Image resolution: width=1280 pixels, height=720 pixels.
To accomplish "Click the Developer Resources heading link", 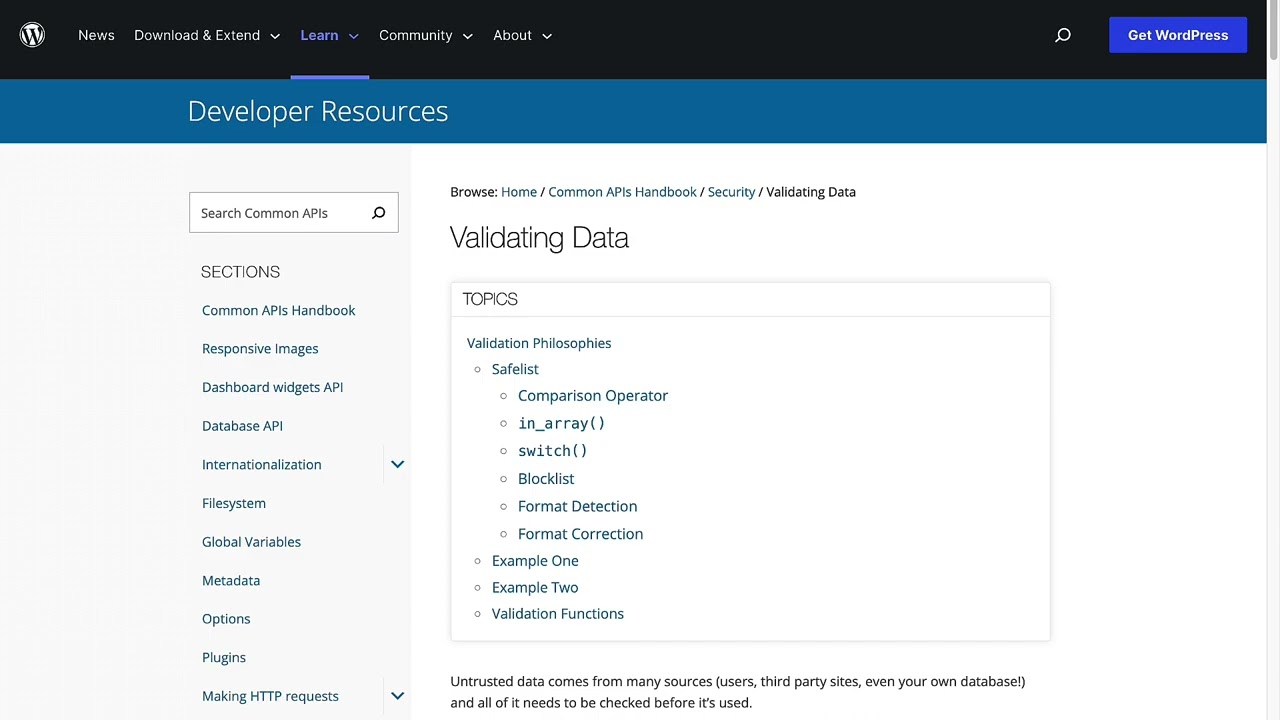I will pyautogui.click(x=317, y=111).
